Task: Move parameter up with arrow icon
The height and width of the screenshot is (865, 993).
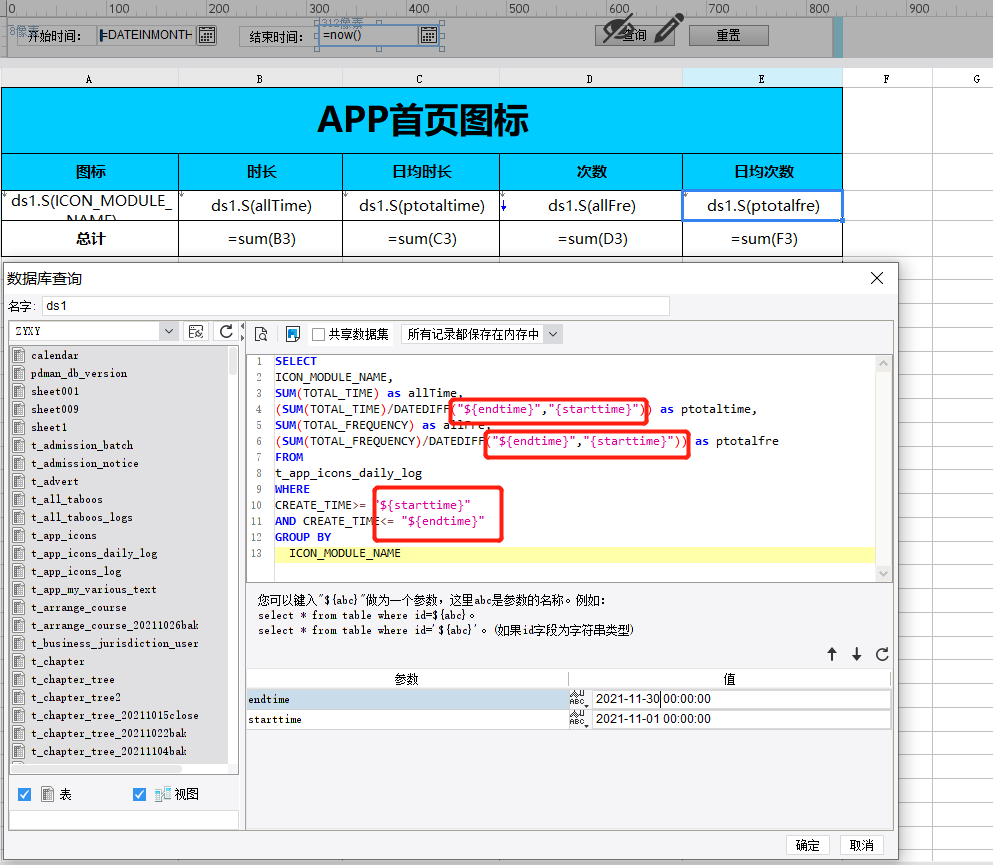Action: pyautogui.click(x=832, y=654)
